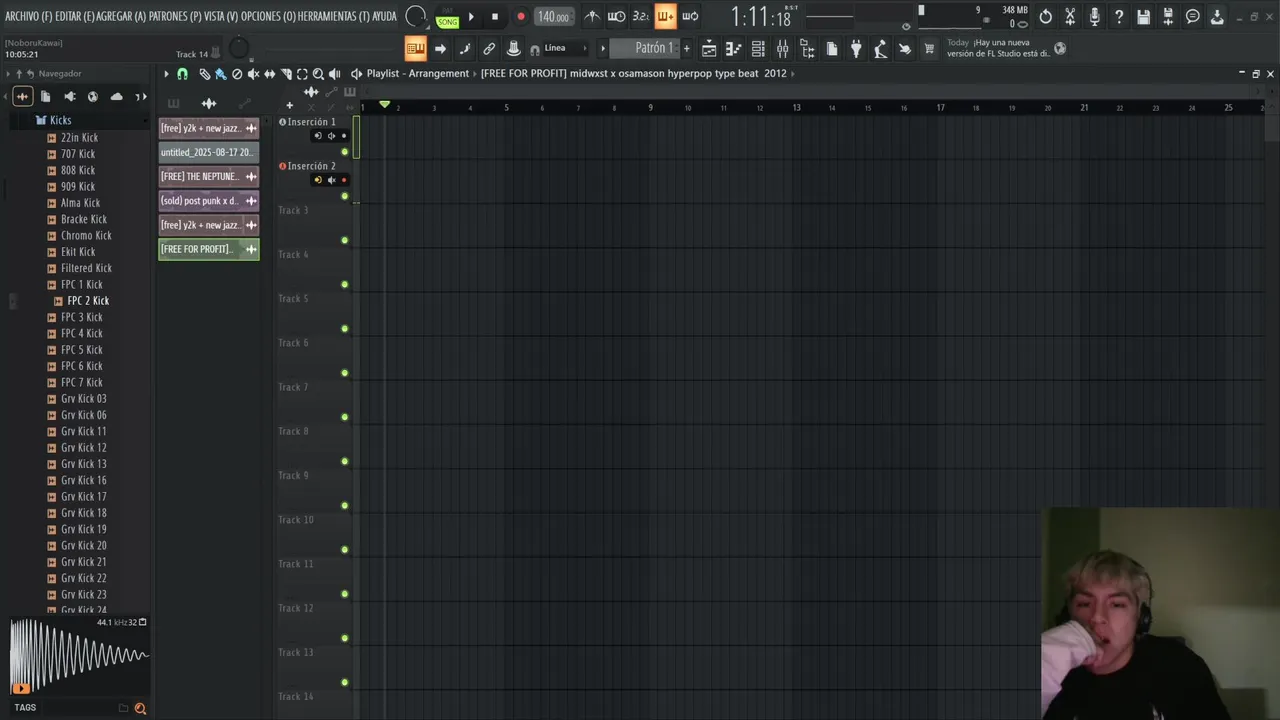Click the 140.000 tempo display
This screenshot has height=720, width=1280.
coord(553,17)
